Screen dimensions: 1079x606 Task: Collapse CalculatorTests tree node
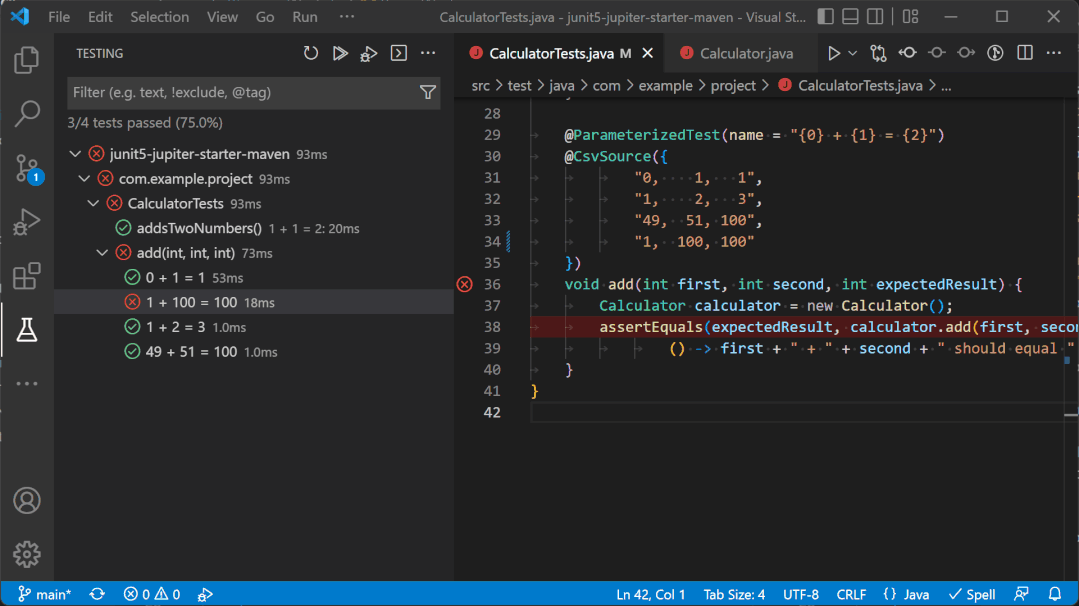click(93, 204)
